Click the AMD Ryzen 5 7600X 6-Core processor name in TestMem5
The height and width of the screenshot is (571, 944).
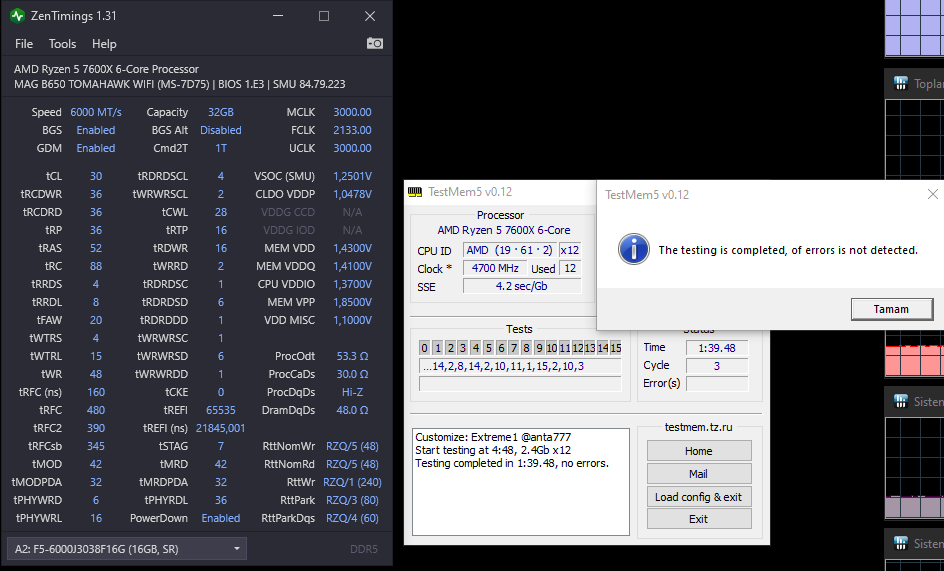tap(504, 230)
